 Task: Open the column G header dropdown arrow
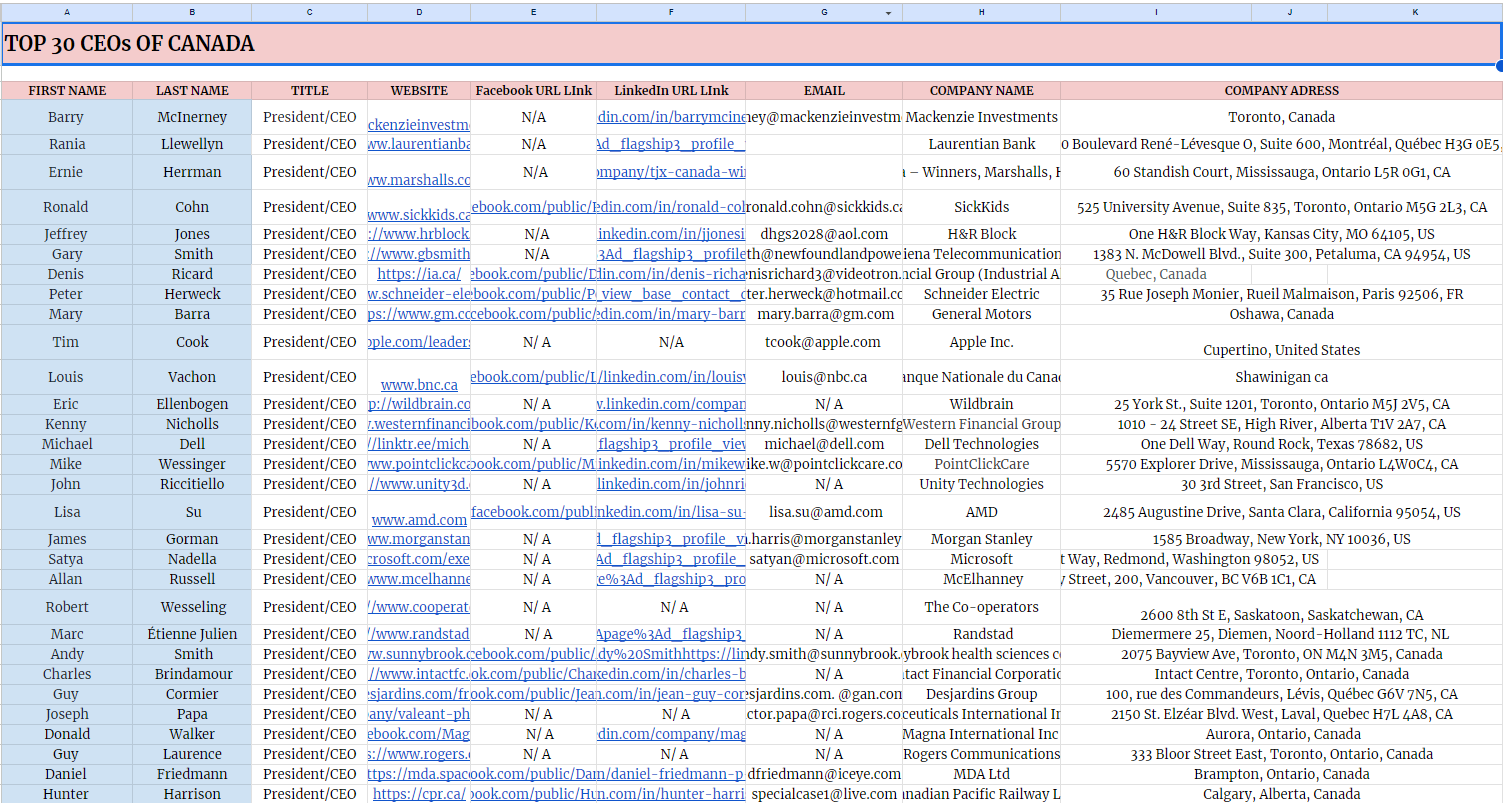tap(888, 13)
